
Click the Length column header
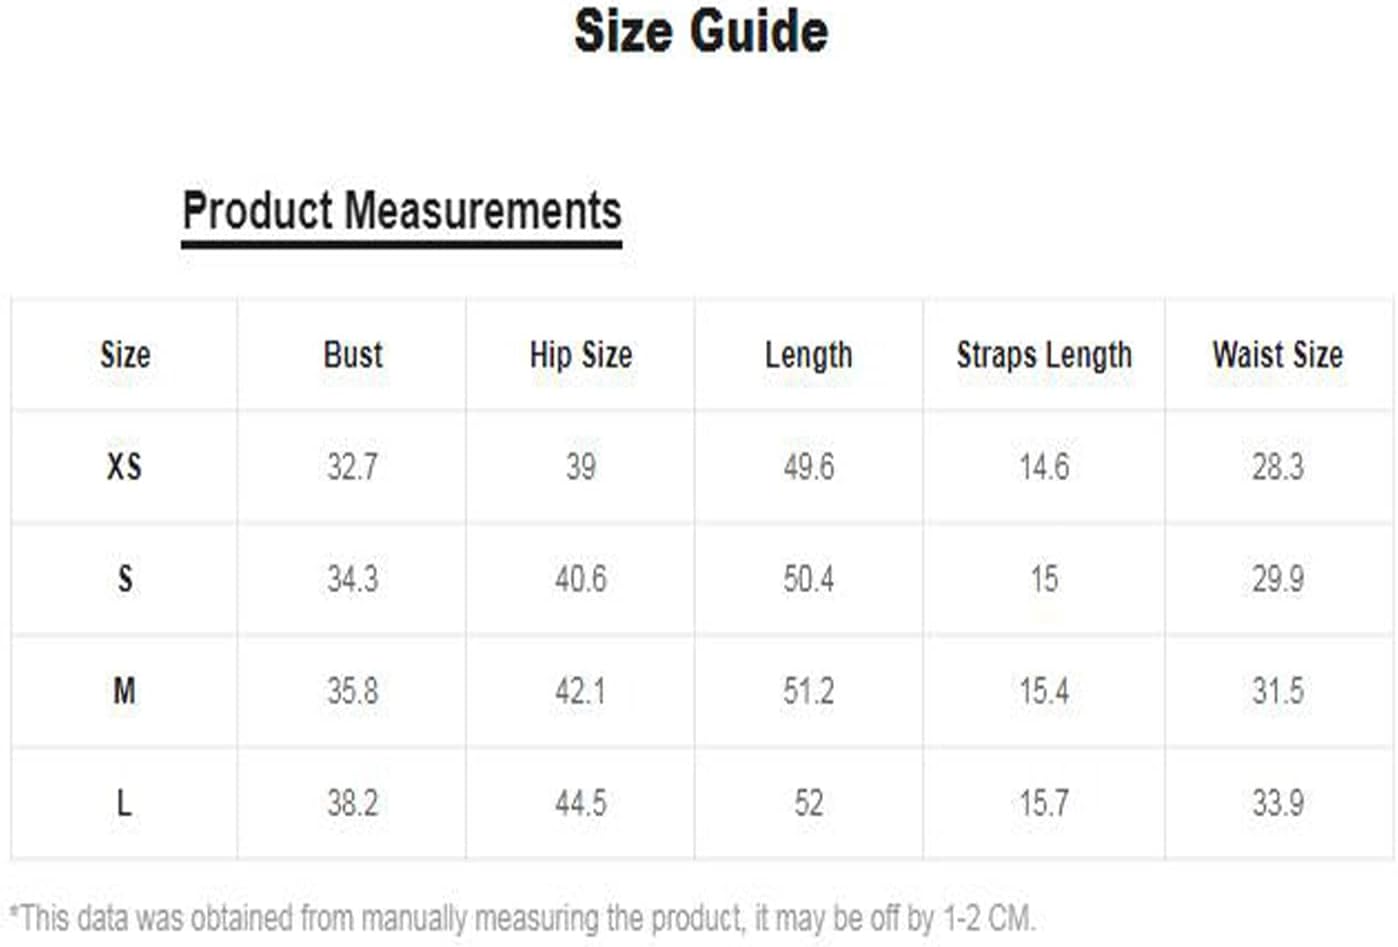[x=808, y=355]
